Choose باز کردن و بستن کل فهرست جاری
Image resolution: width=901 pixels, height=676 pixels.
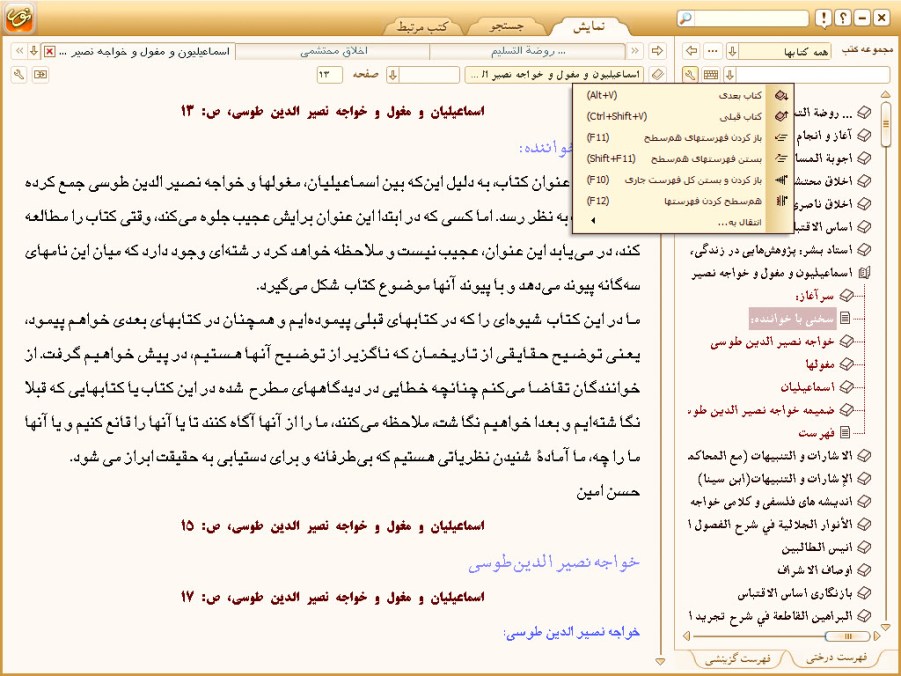683,180
